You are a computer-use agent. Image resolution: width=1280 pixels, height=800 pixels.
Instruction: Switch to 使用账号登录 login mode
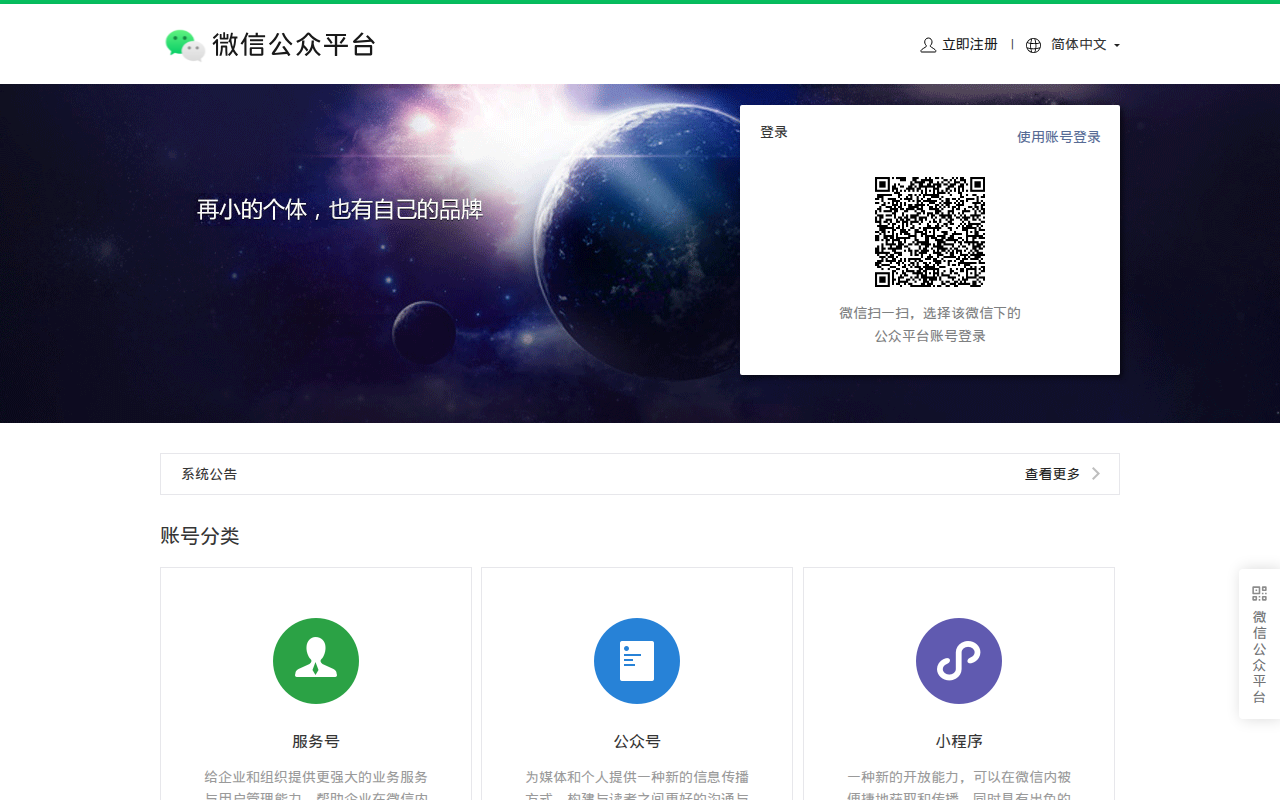[x=1058, y=136]
